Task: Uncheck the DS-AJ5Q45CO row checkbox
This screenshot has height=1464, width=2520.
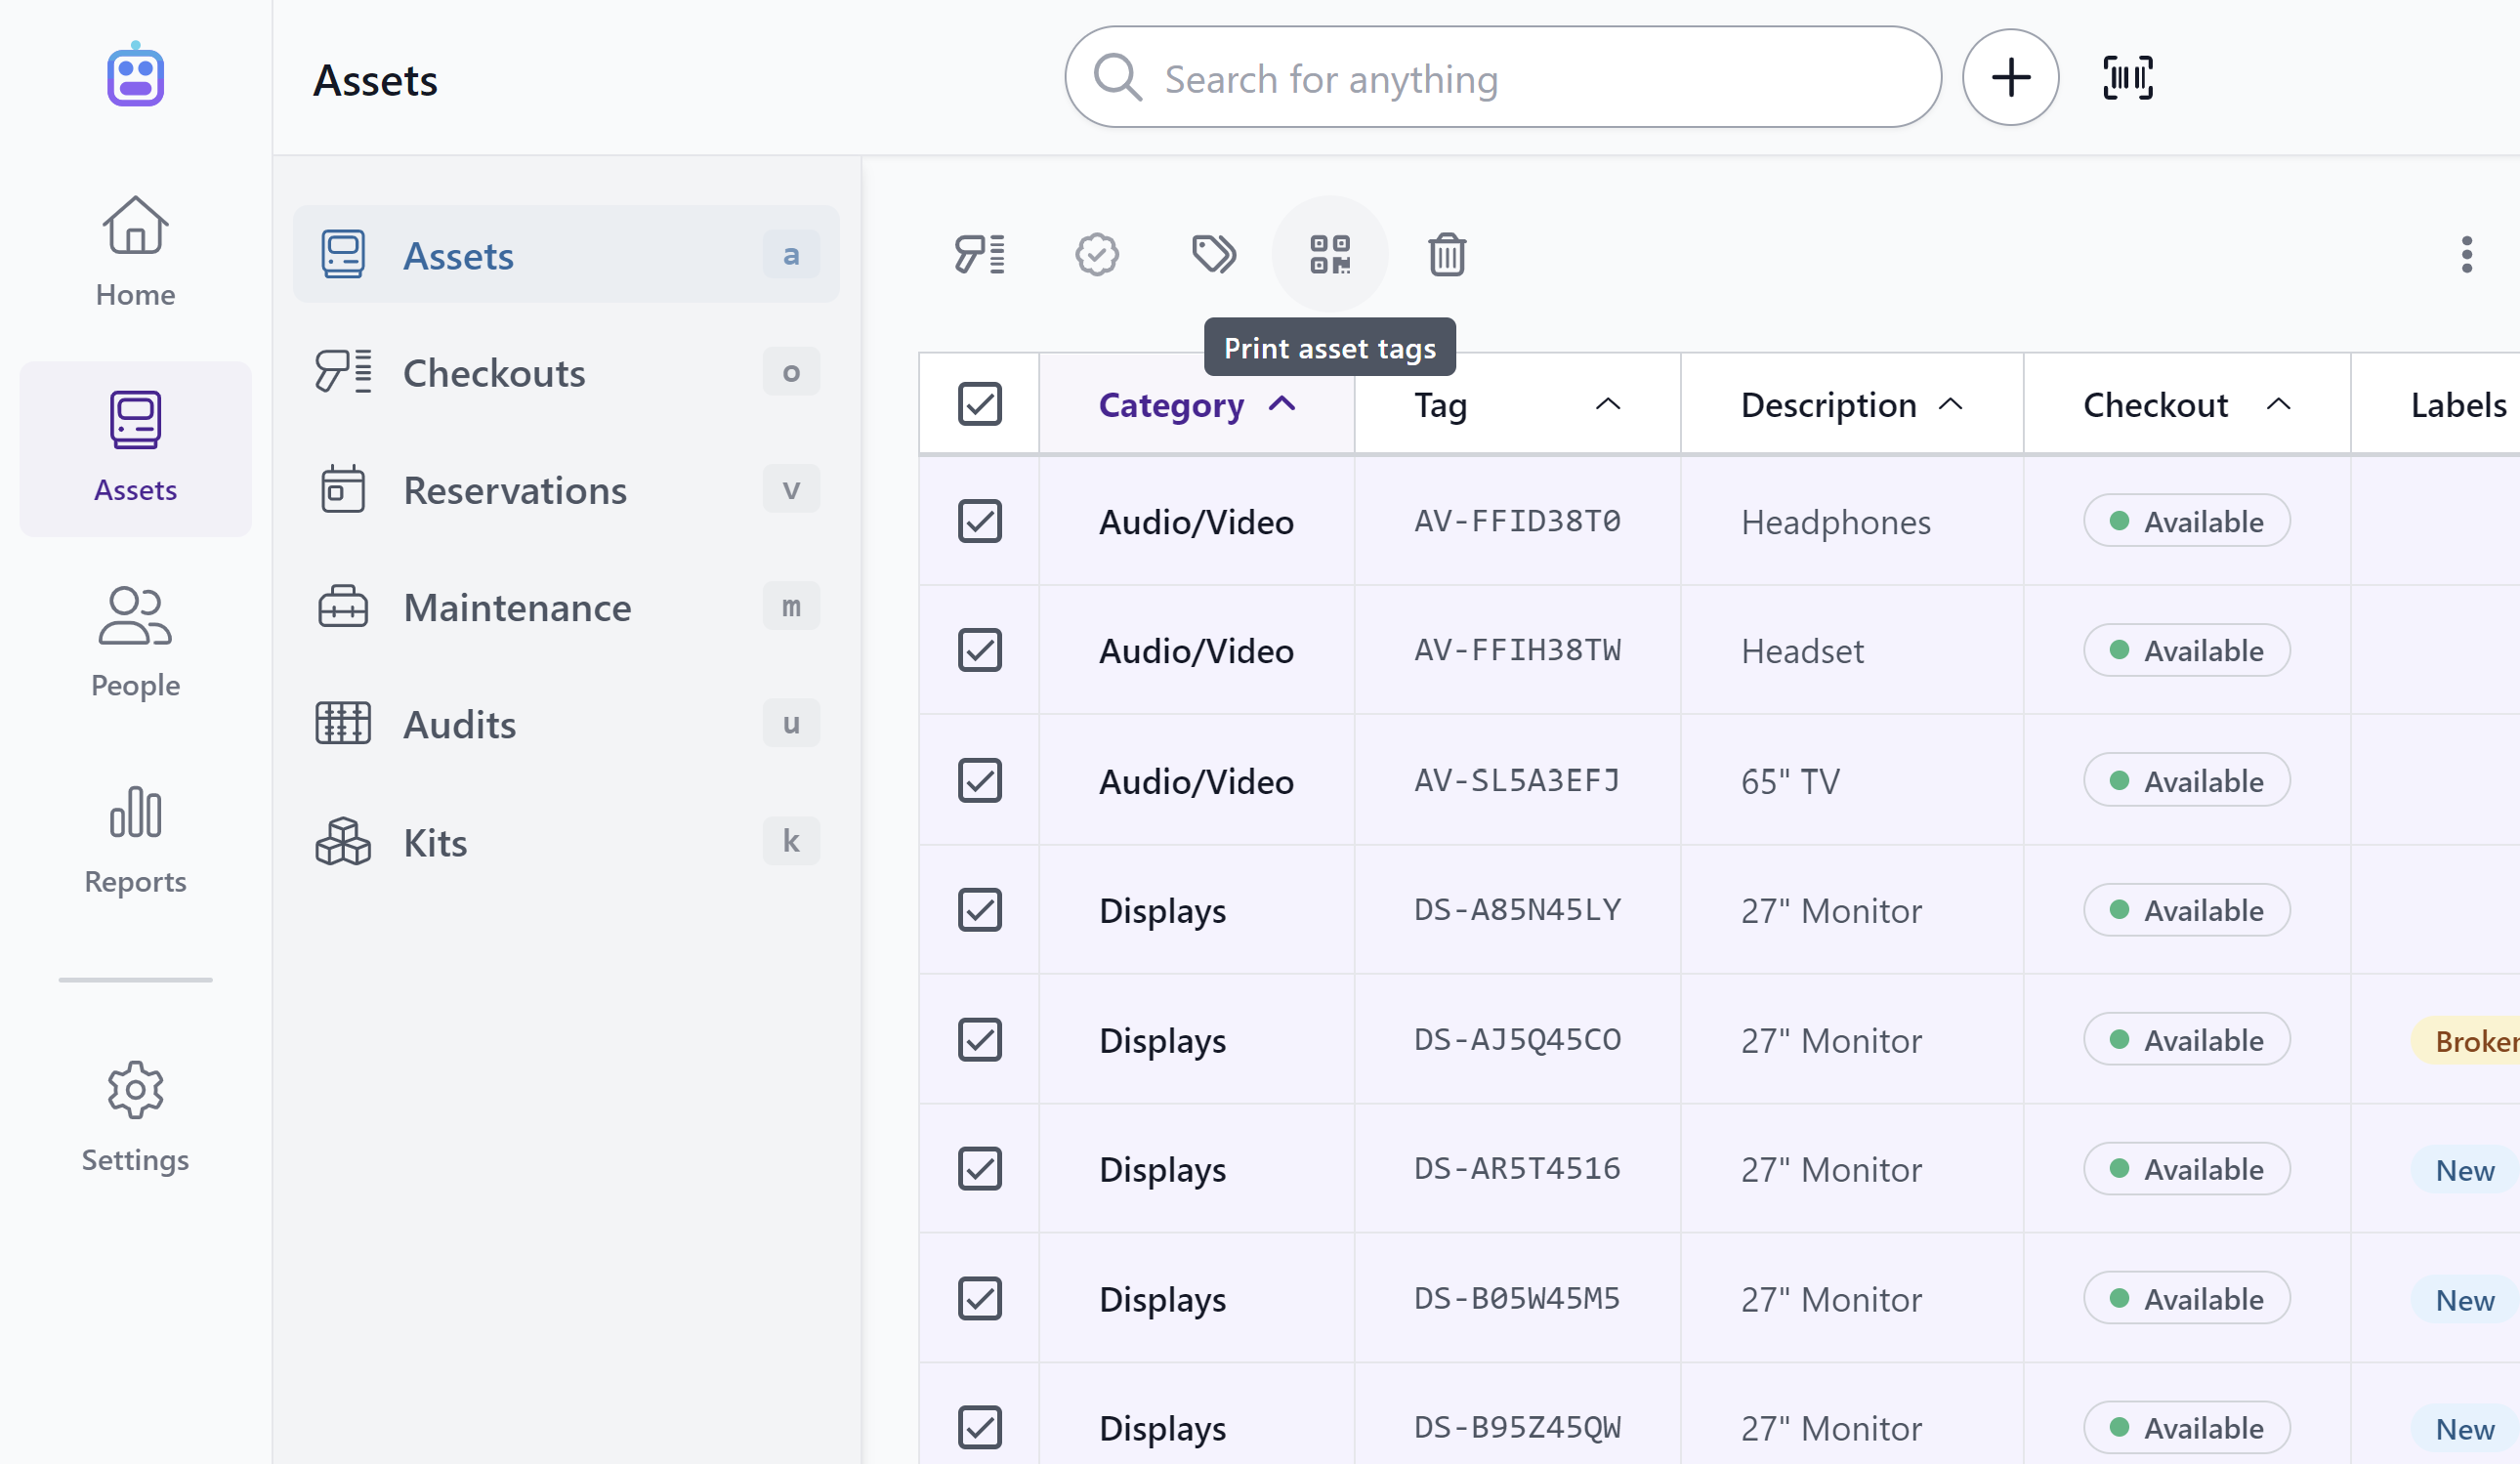Action: [x=979, y=1039]
